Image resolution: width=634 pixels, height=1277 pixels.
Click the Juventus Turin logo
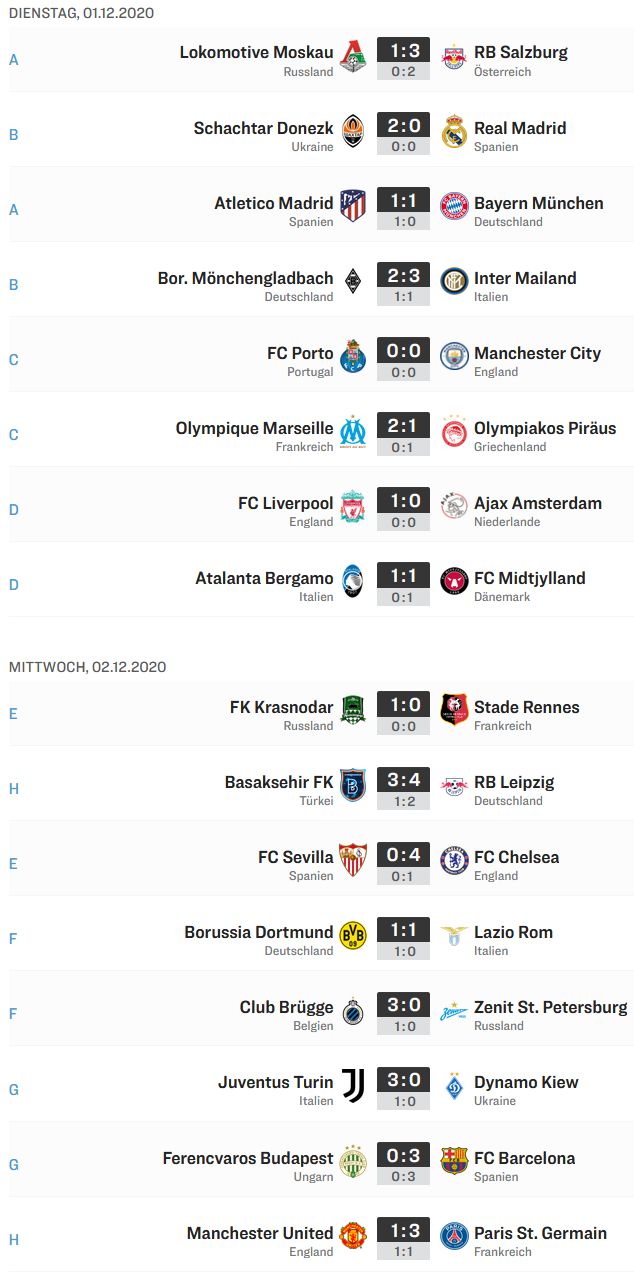[353, 1085]
